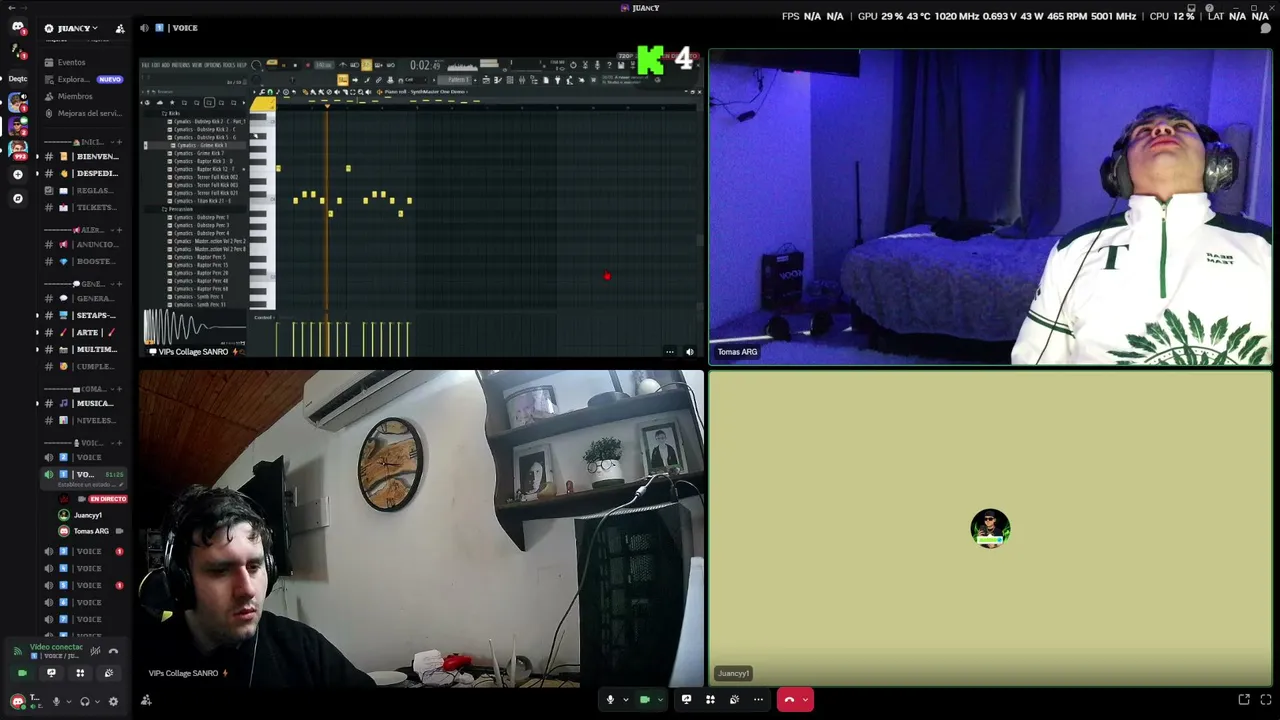Viewport: 1280px width, 720px height.
Task: Open the server discovery compass icon
Action: pos(17,198)
